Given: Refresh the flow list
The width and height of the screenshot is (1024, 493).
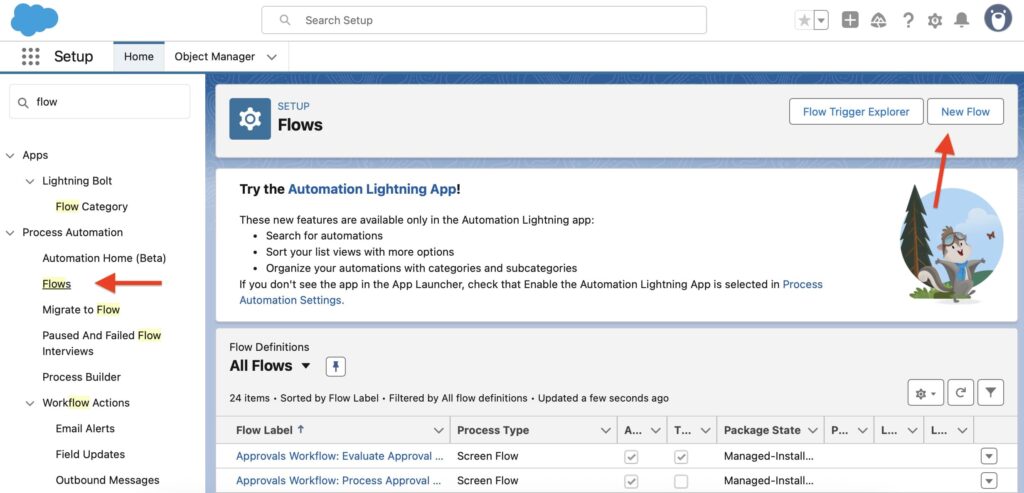Looking at the screenshot, I should 960,393.
